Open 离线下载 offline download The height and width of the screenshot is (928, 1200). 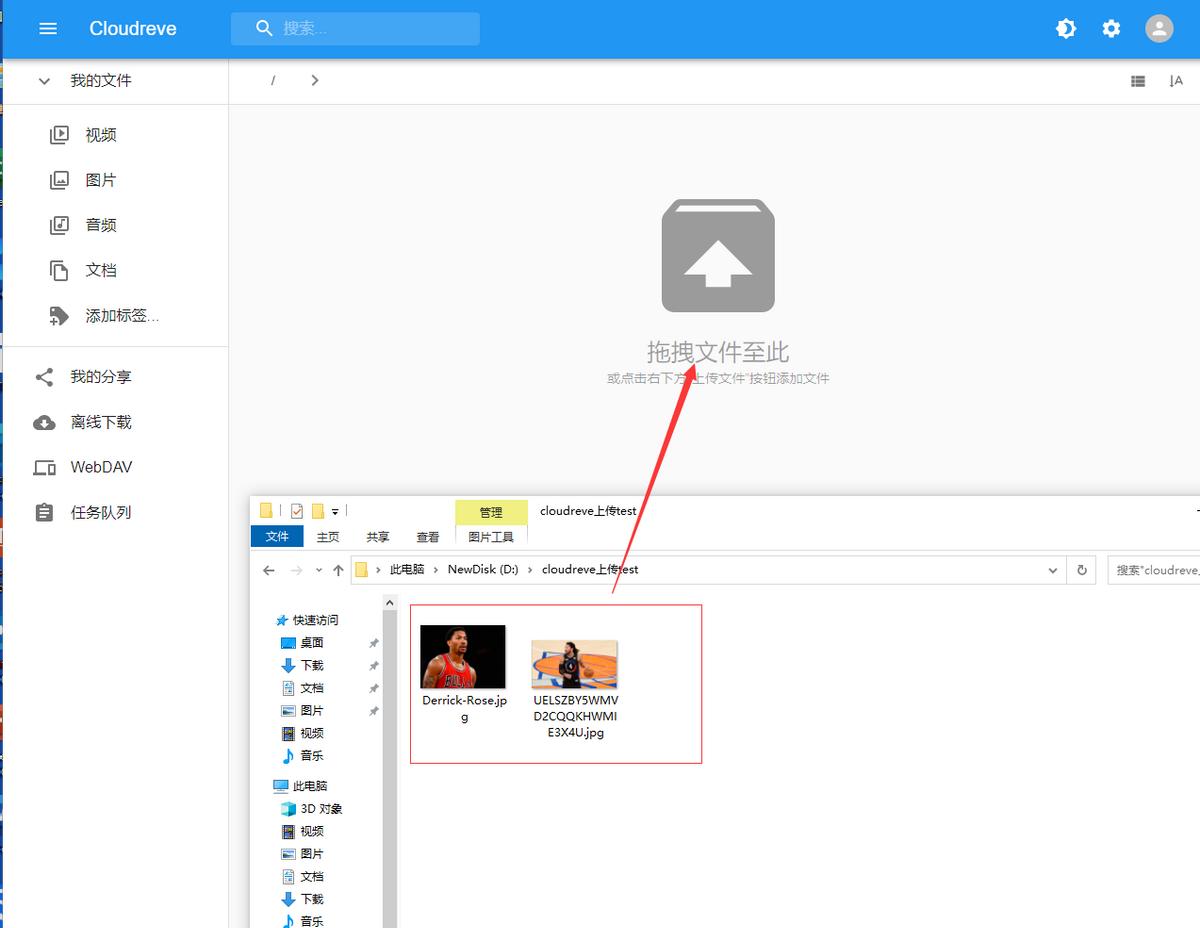coord(100,422)
